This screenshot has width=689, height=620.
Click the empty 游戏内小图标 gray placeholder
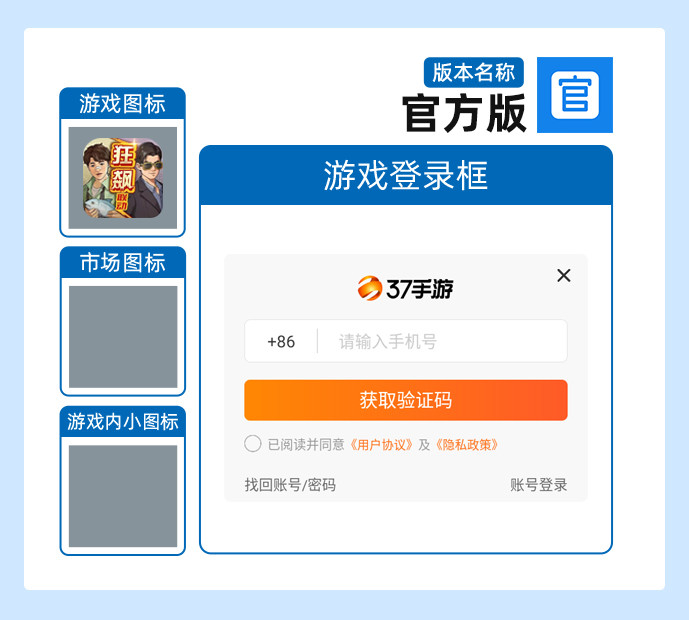click(123, 496)
